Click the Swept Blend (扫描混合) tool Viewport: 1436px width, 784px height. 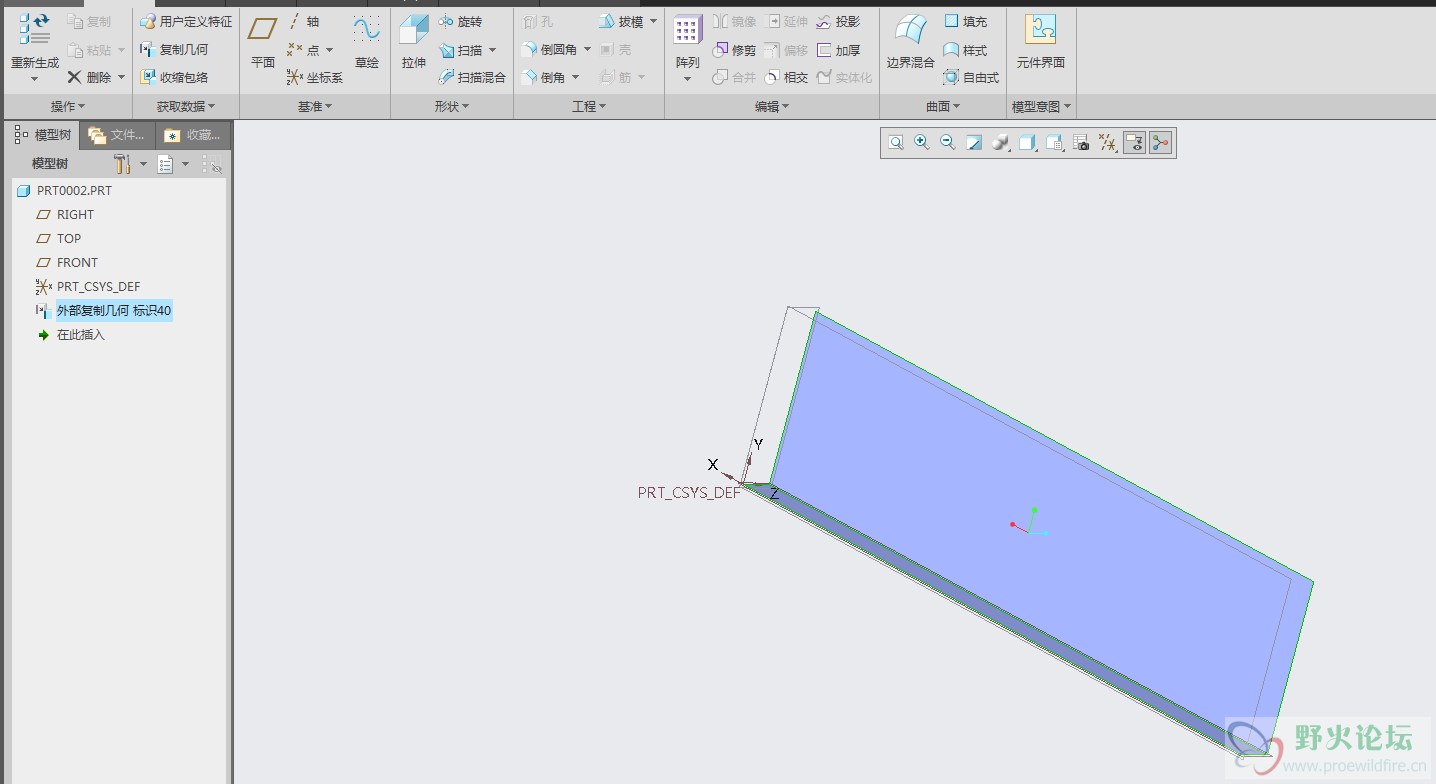click(x=472, y=77)
